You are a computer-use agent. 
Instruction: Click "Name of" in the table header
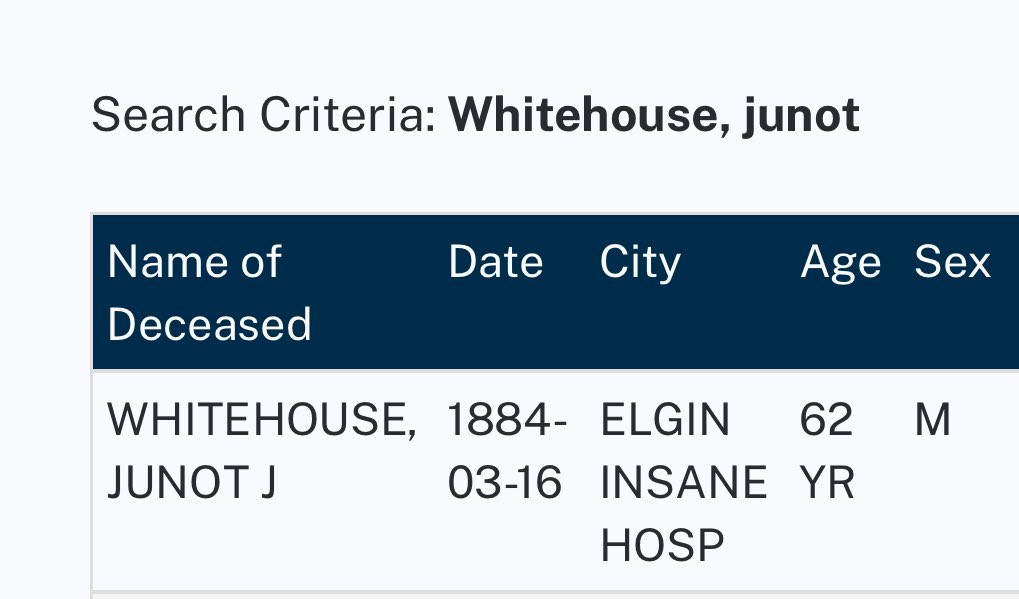[194, 263]
